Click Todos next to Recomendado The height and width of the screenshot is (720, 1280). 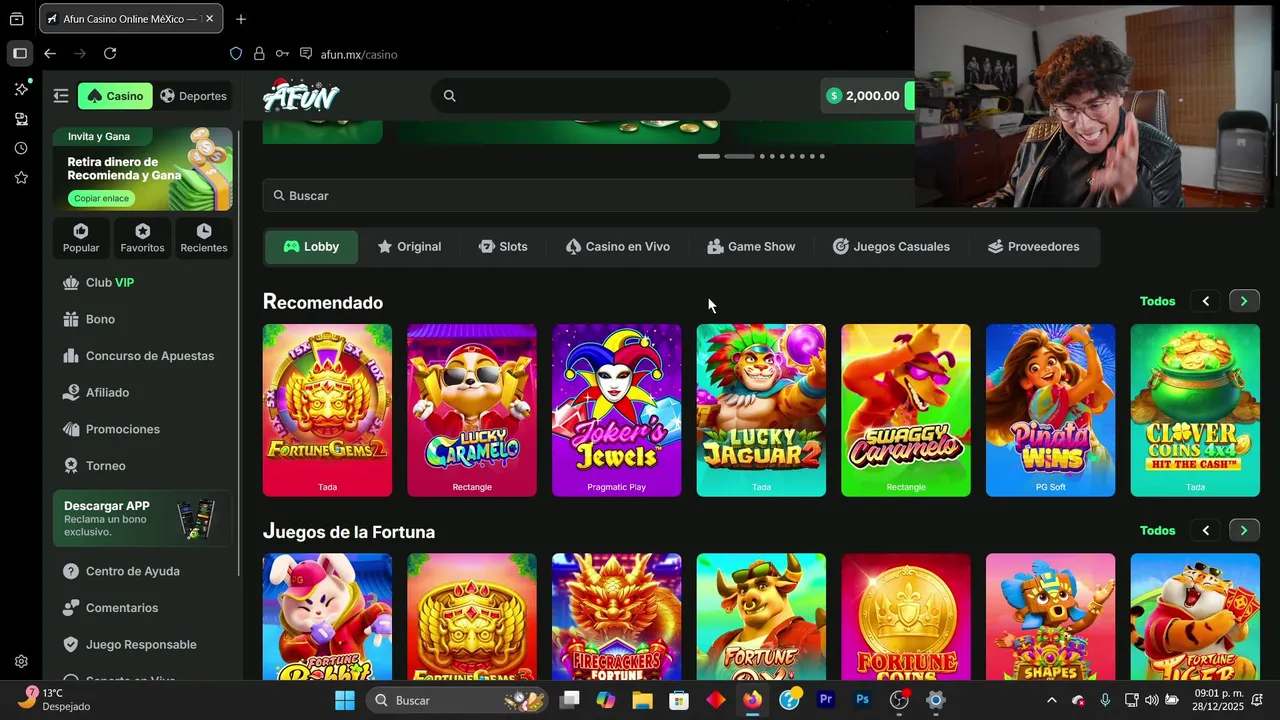(x=1157, y=301)
